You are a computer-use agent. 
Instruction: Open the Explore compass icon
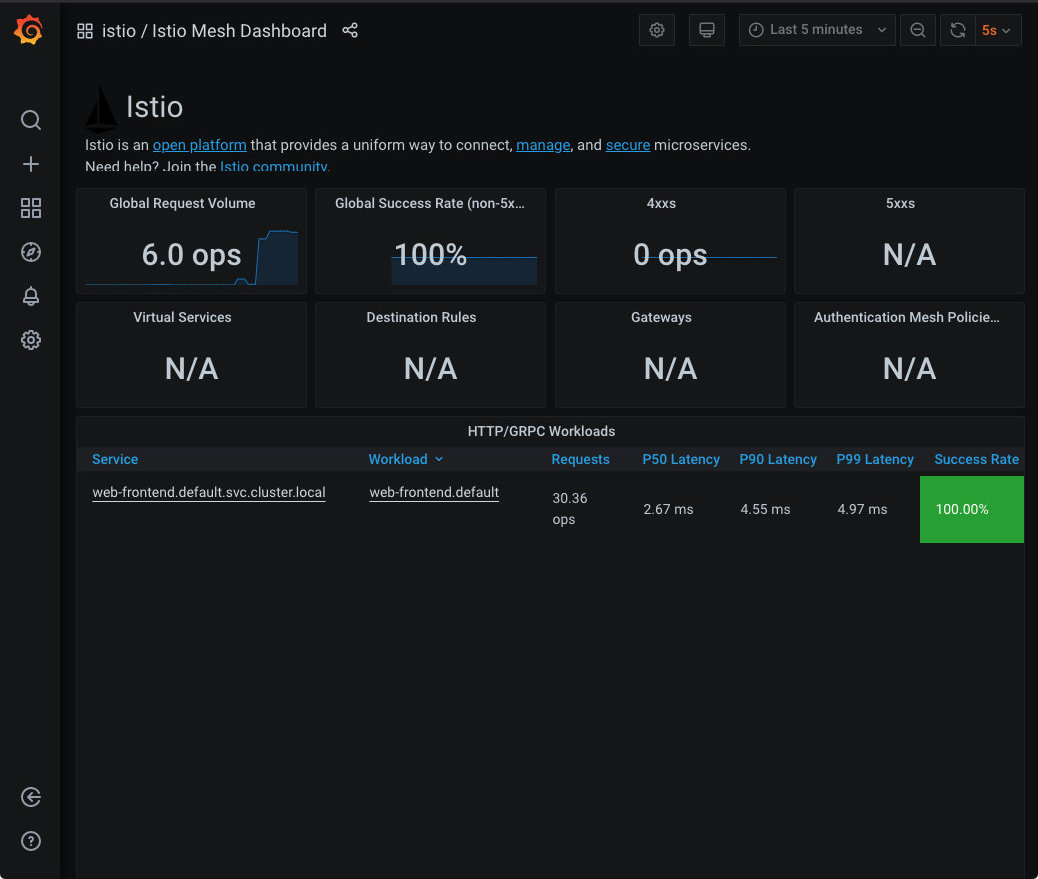(31, 252)
